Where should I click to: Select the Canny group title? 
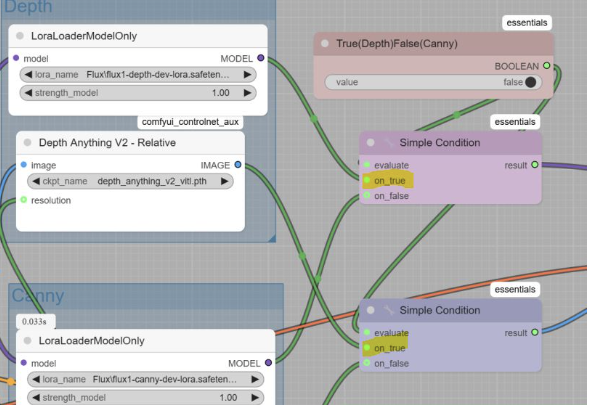tap(38, 295)
